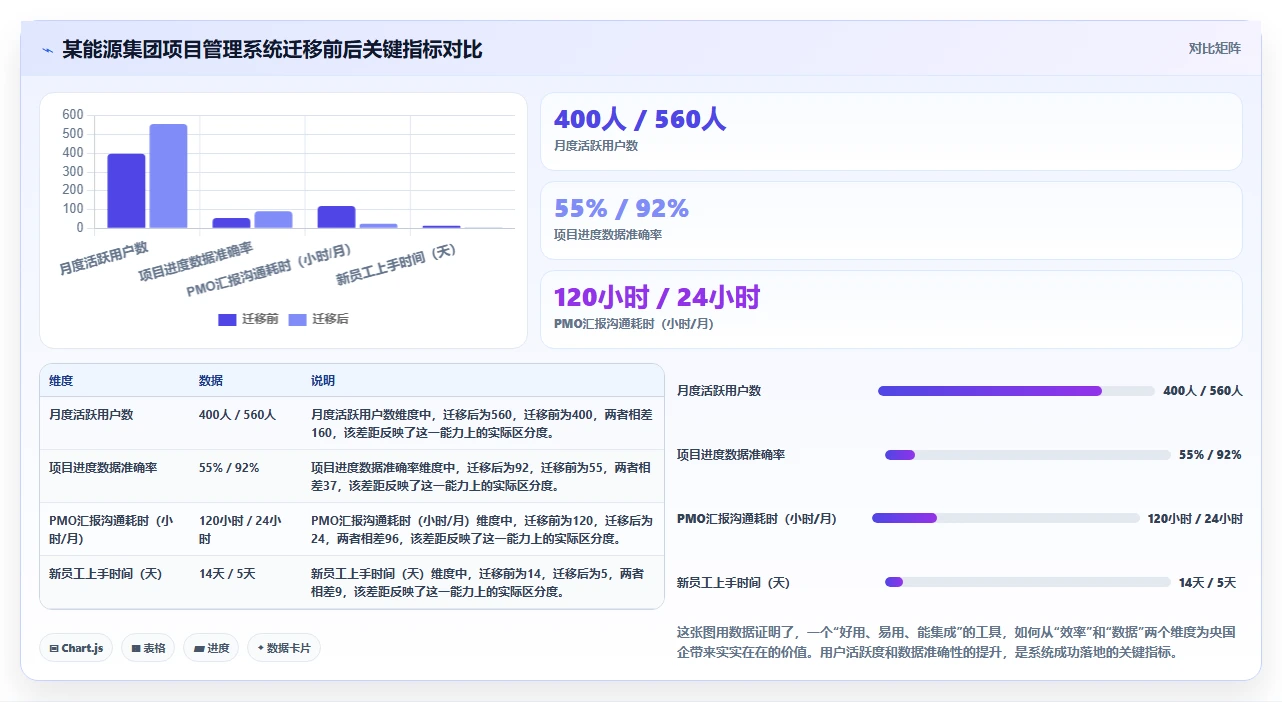
Task: Click the 对比矩阵 label in header
Action: click(1214, 48)
